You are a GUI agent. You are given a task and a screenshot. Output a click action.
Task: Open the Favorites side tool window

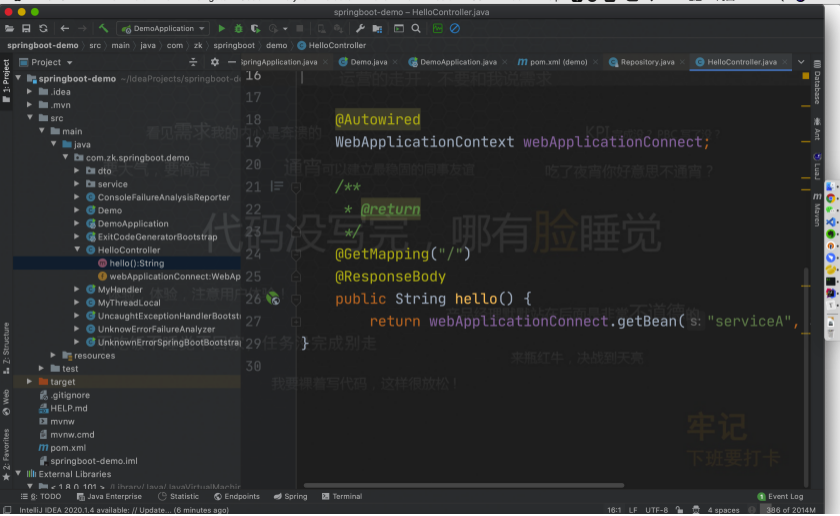click(6, 454)
